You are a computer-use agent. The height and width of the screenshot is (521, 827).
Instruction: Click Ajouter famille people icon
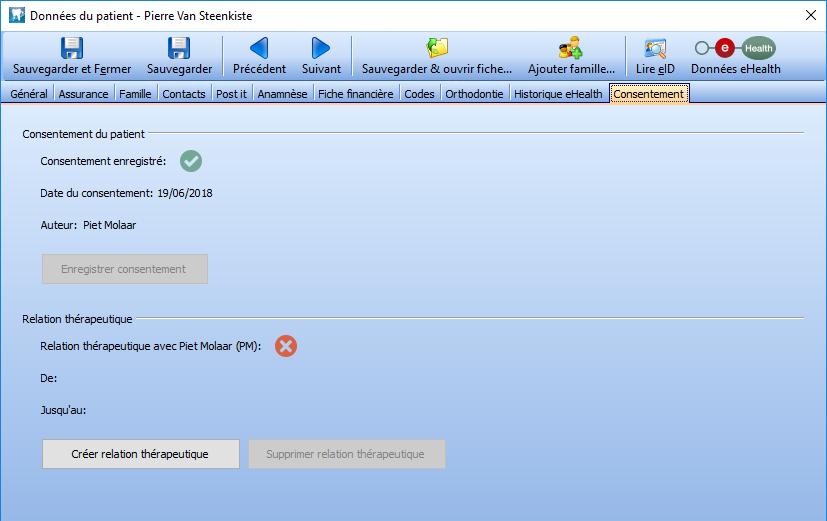click(571, 48)
